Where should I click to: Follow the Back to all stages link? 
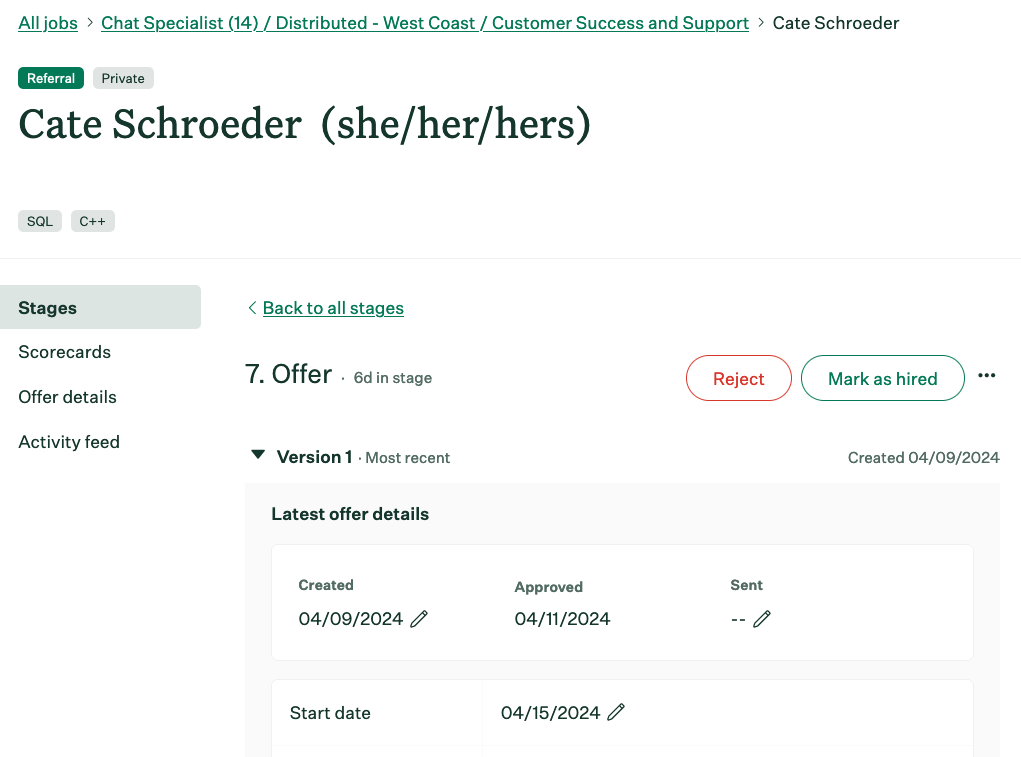coord(333,308)
